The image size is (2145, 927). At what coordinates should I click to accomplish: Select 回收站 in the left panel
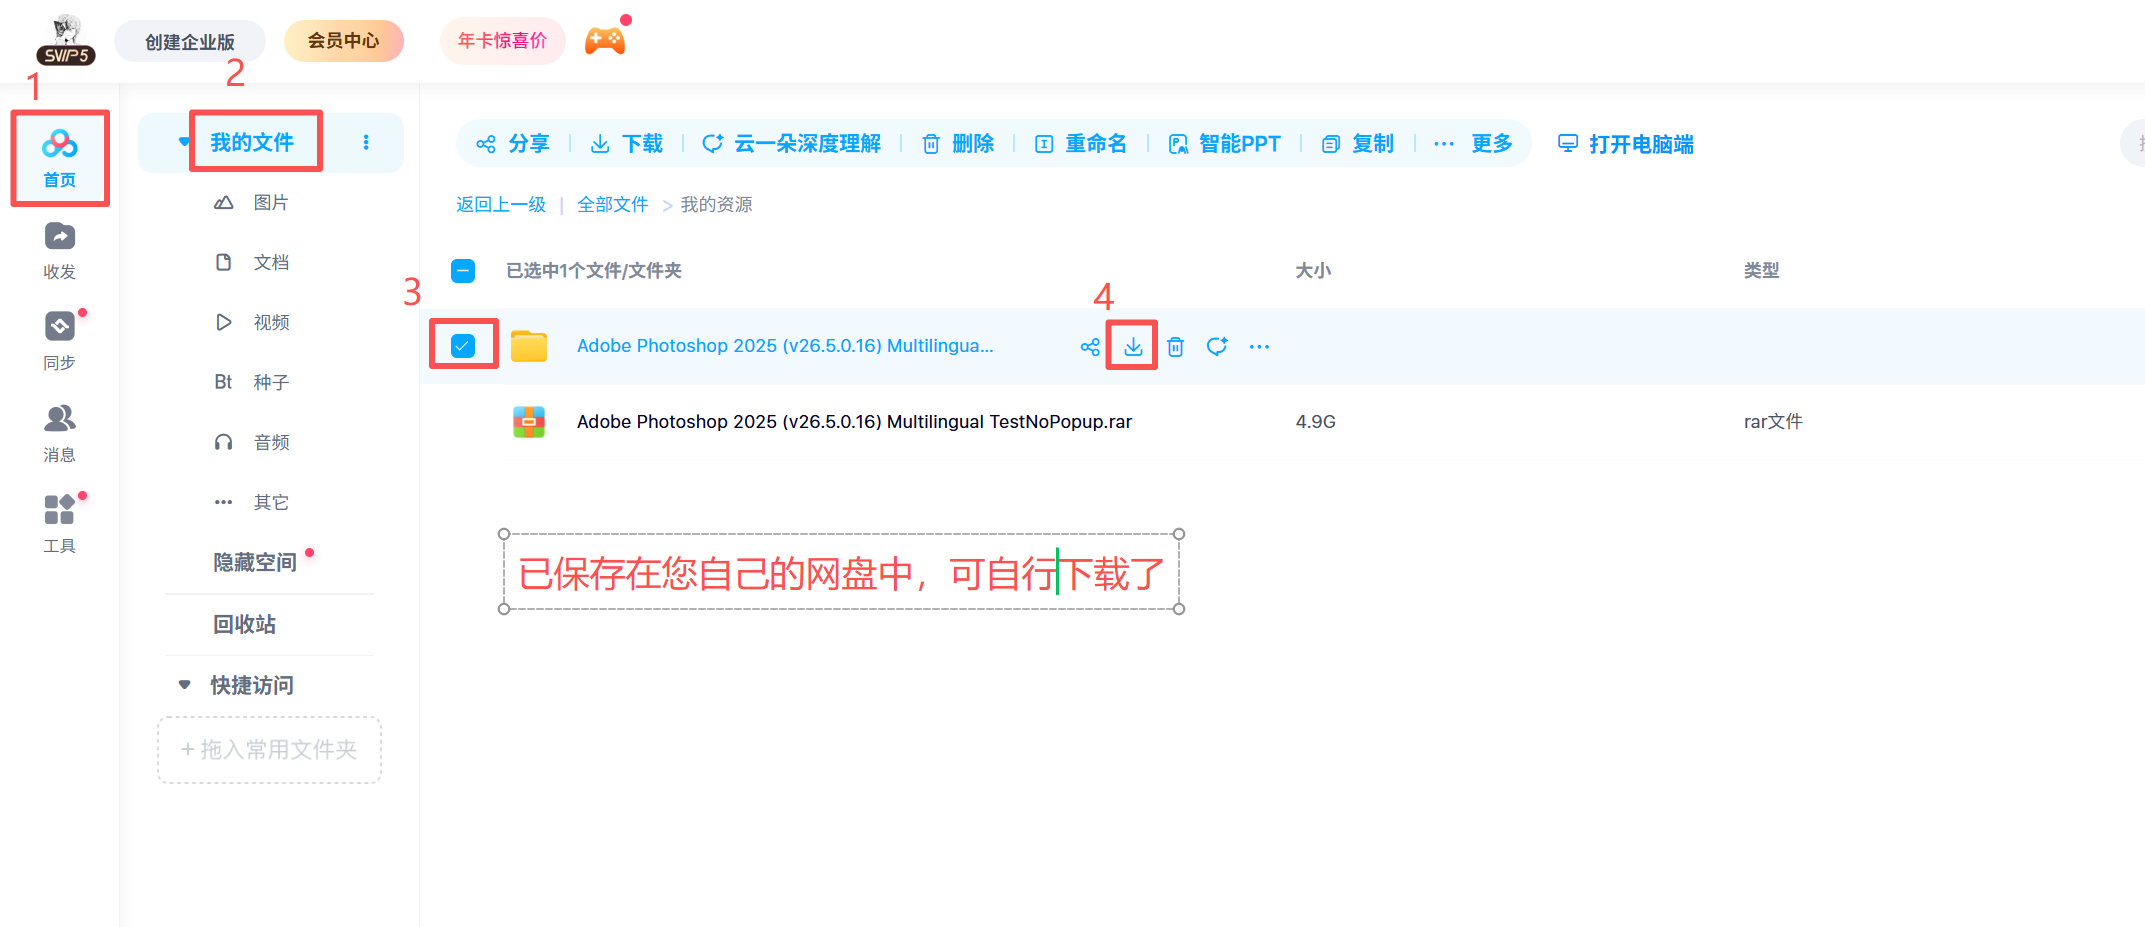click(244, 625)
